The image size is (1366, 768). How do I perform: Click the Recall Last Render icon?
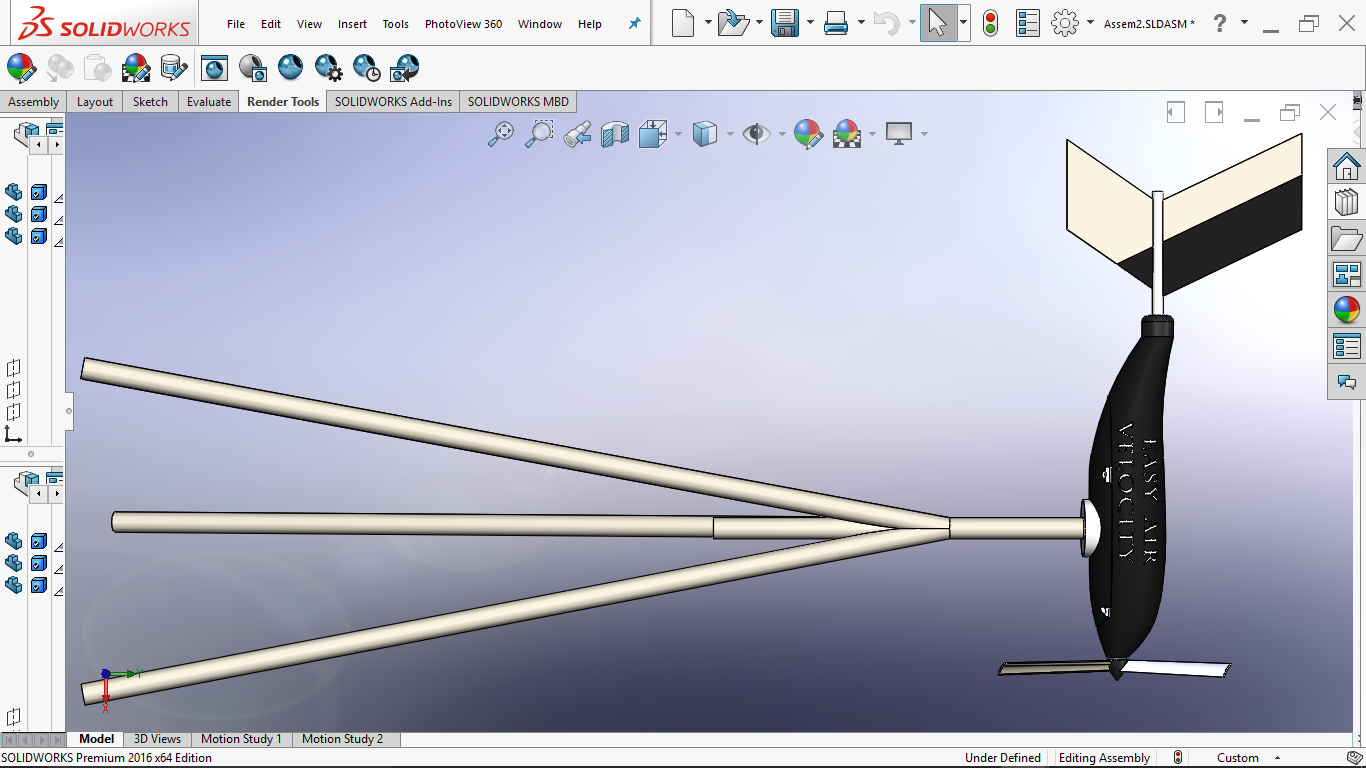coord(404,68)
